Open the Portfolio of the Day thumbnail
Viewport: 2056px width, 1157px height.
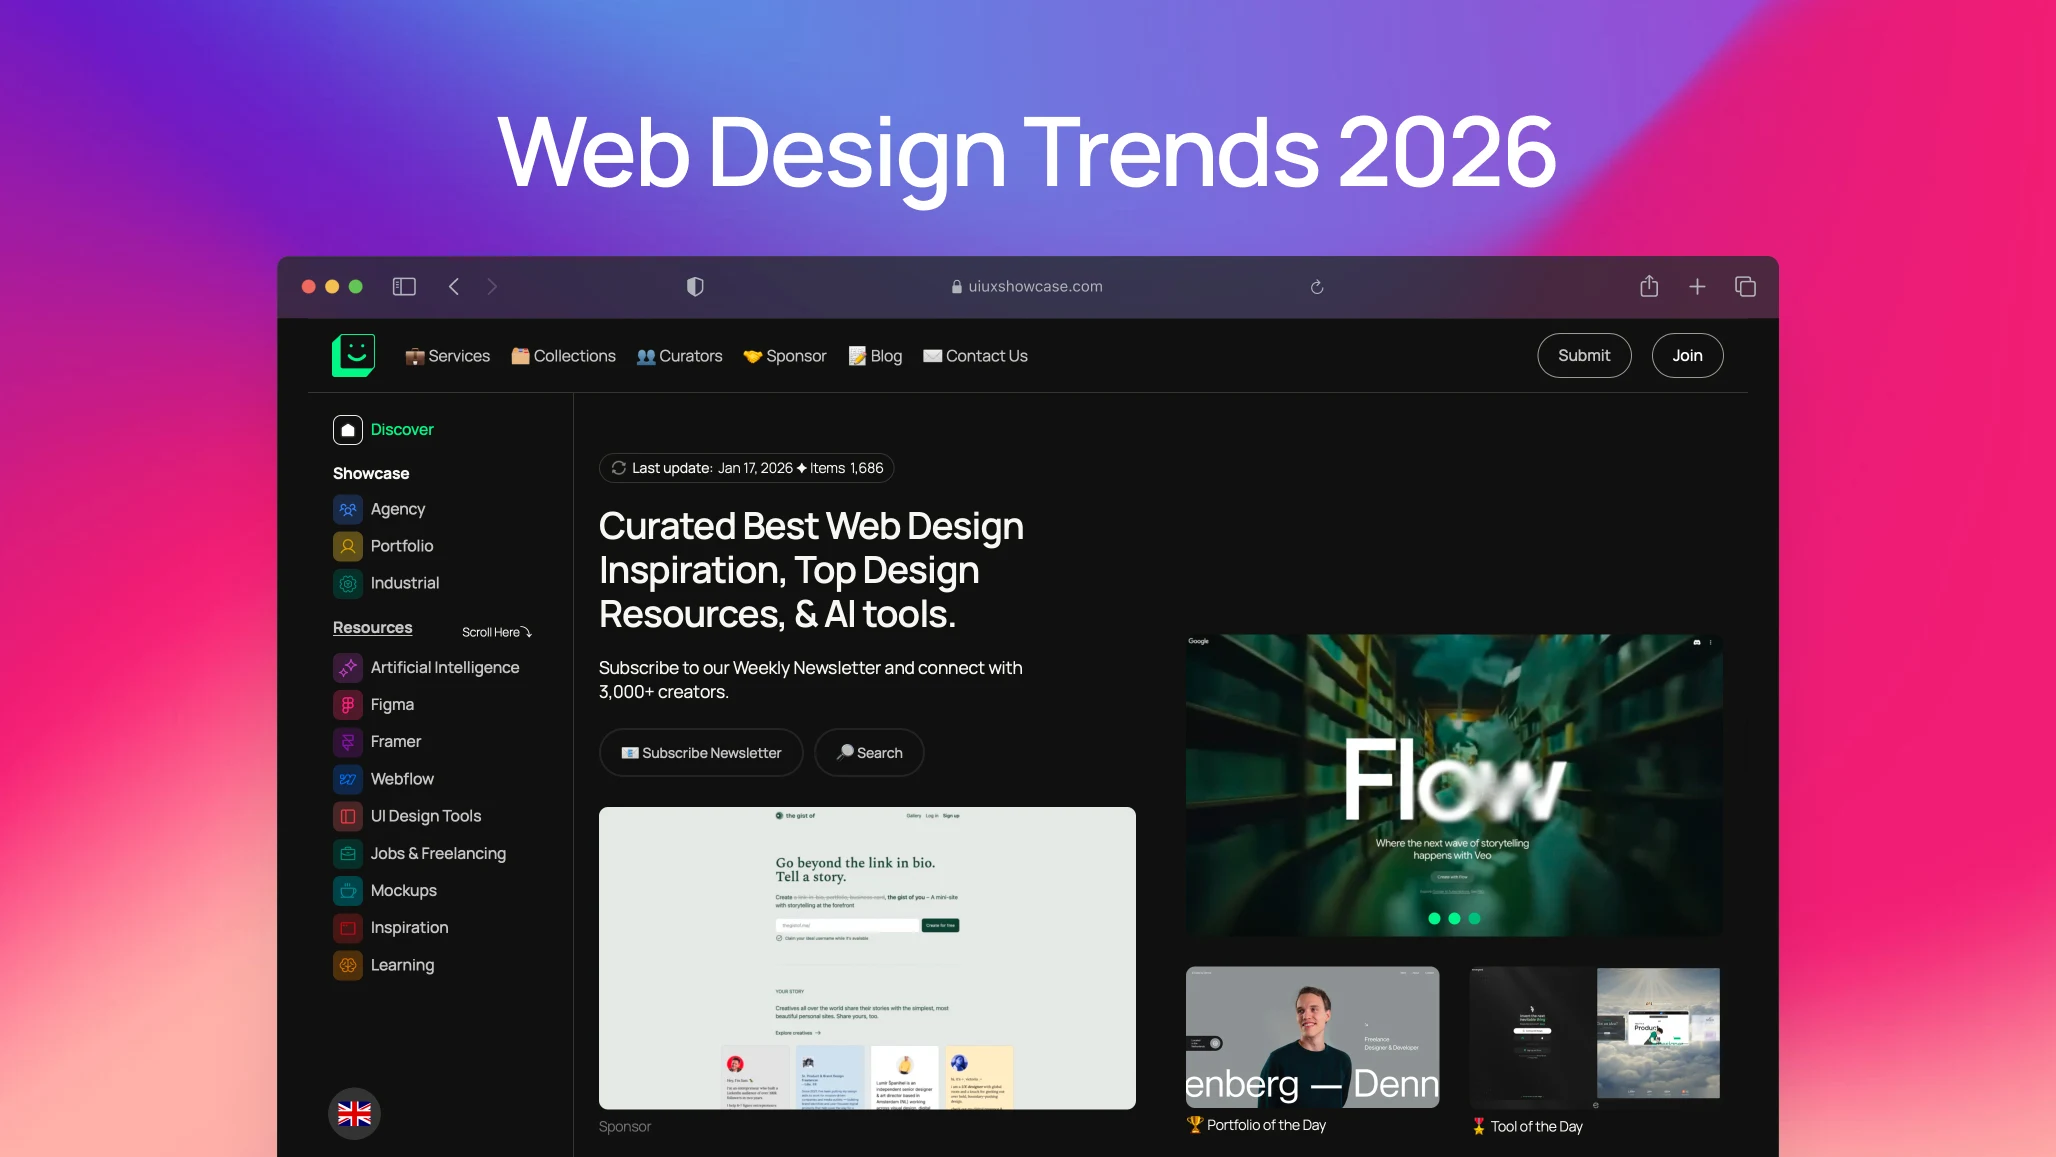tap(1311, 1037)
